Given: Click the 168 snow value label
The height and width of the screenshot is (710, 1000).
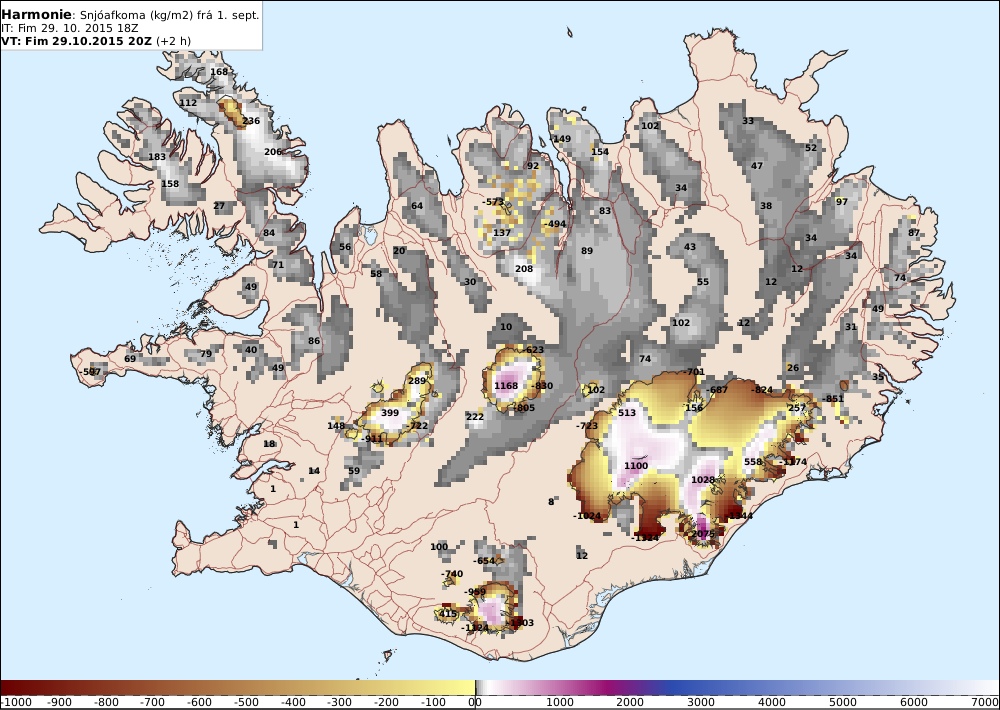Looking at the screenshot, I should pos(219,71).
